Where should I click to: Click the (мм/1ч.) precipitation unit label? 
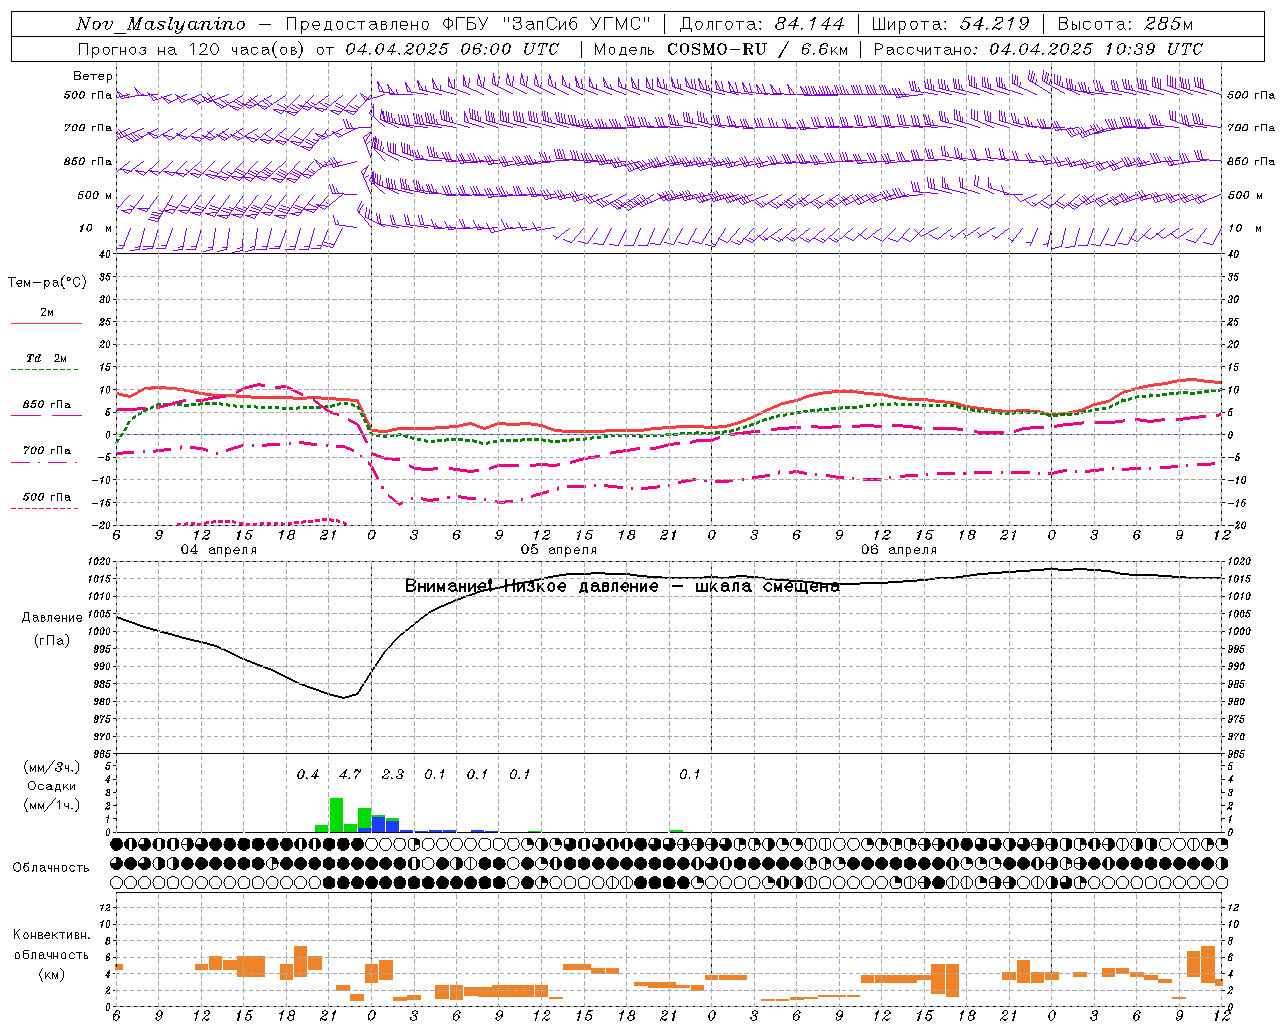(52, 805)
